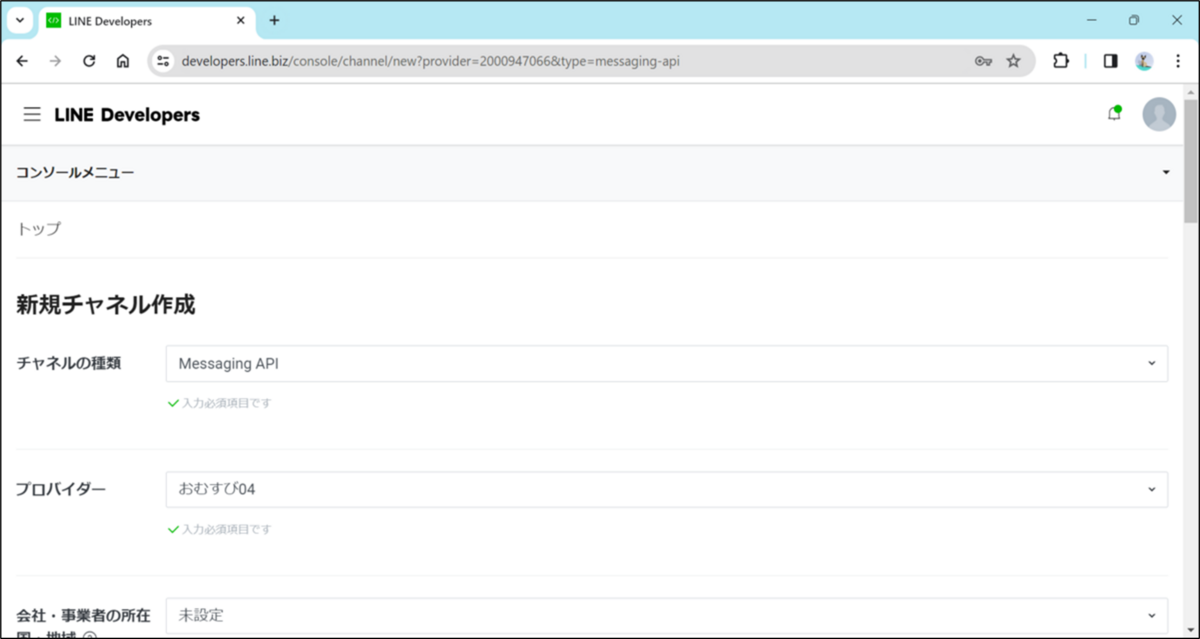Click the notification bell icon
Viewport: 1200px width, 639px height.
[x=1114, y=114]
